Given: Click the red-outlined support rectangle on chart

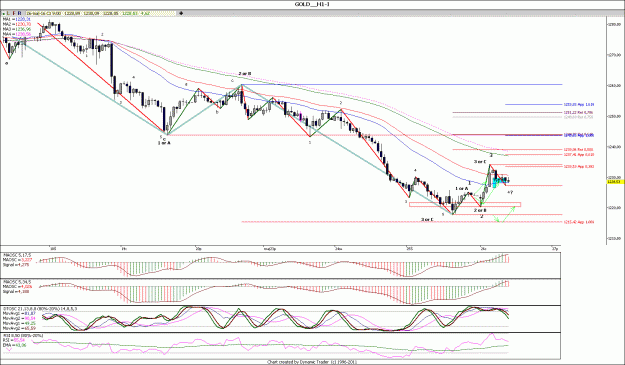Looking at the screenshot, I should point(465,205).
